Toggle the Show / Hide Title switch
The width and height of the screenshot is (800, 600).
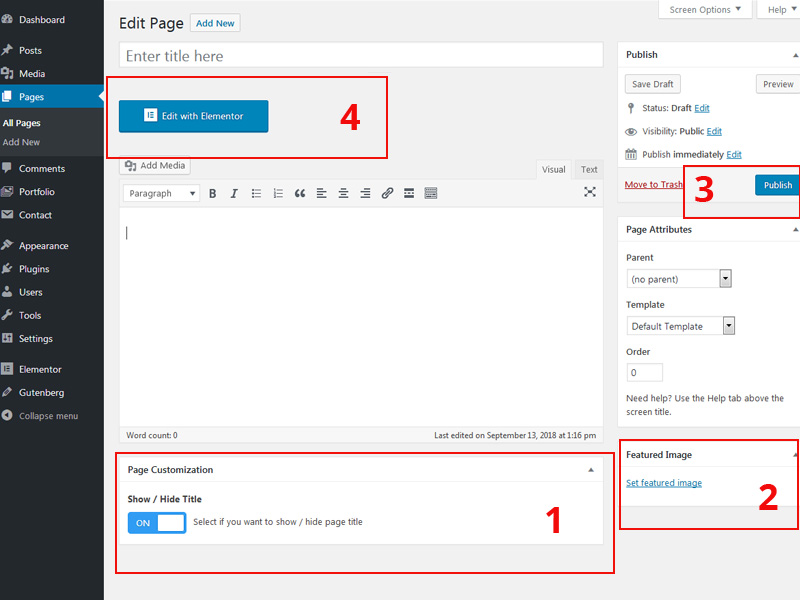click(157, 522)
